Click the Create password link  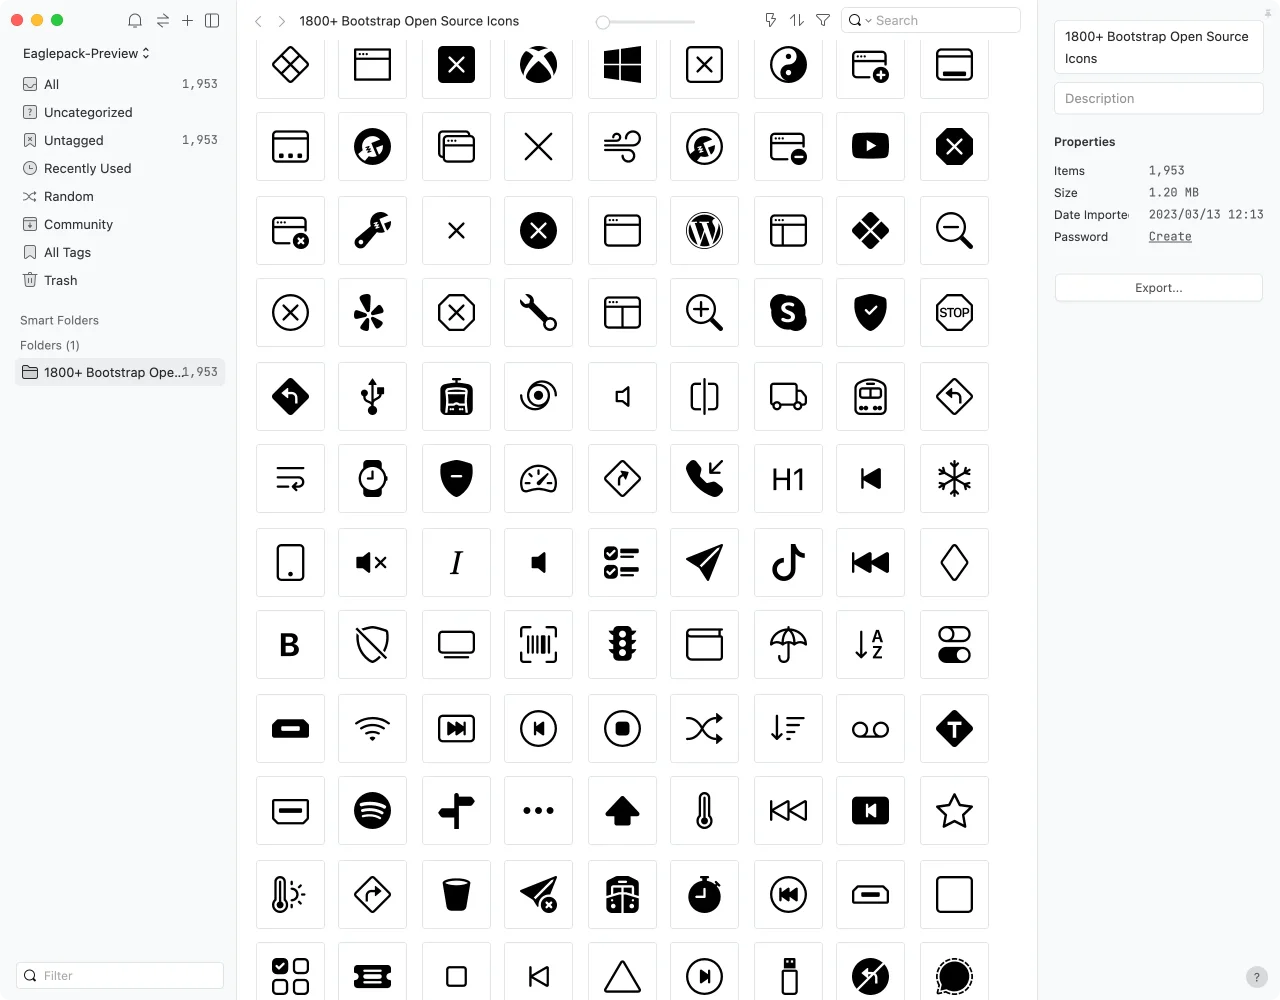coord(1170,237)
